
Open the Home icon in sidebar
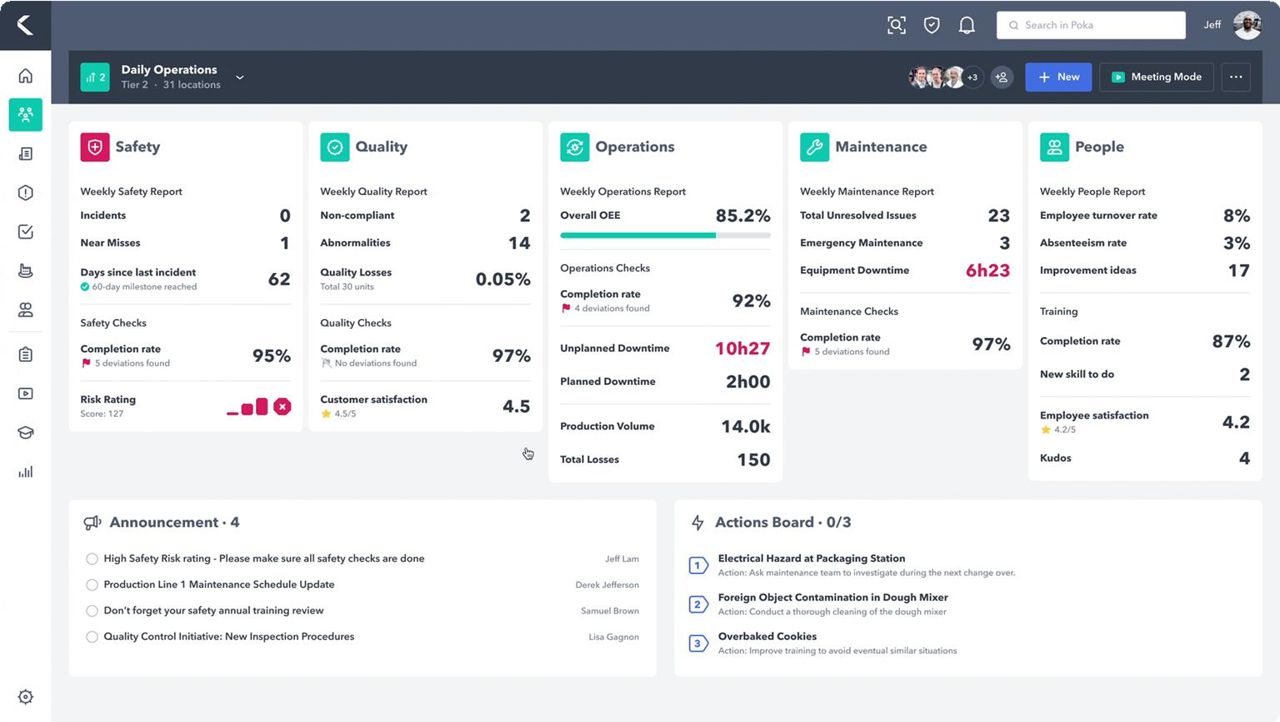click(25, 76)
